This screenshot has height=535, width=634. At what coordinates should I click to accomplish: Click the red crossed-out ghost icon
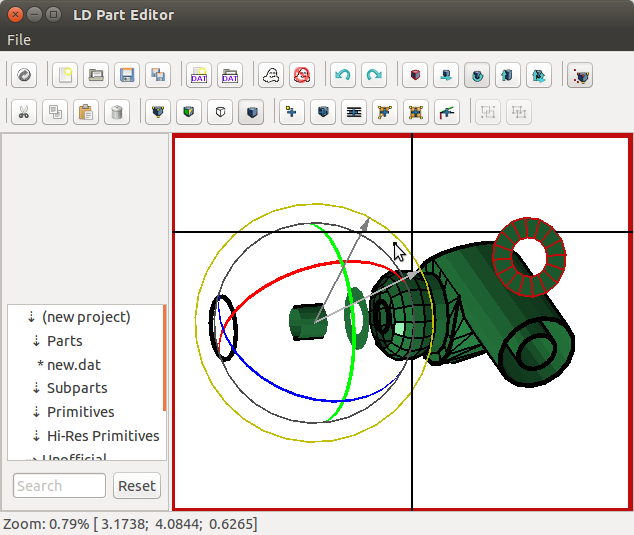[x=301, y=75]
